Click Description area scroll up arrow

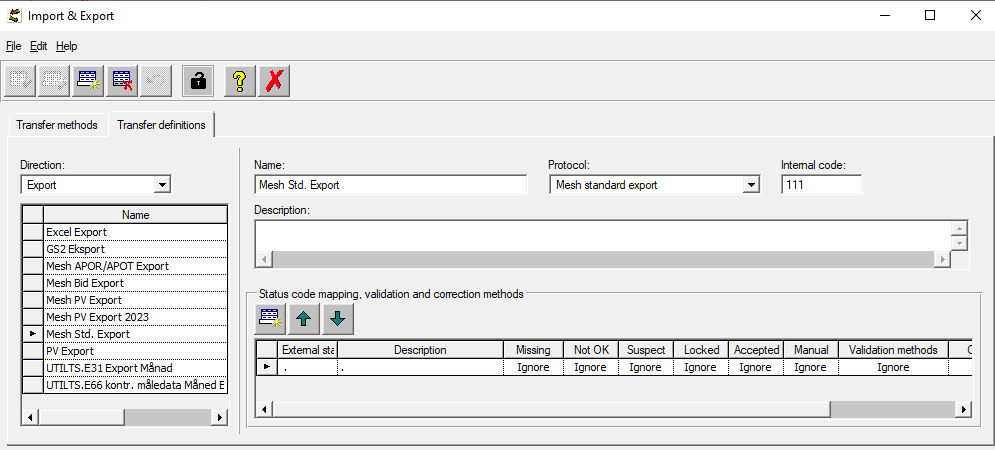click(959, 229)
